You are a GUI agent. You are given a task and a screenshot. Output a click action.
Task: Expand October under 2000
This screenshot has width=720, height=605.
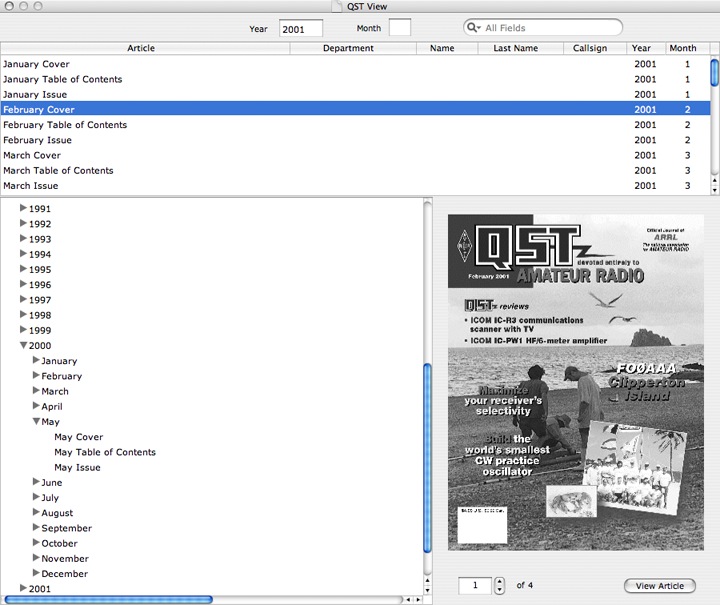36,542
